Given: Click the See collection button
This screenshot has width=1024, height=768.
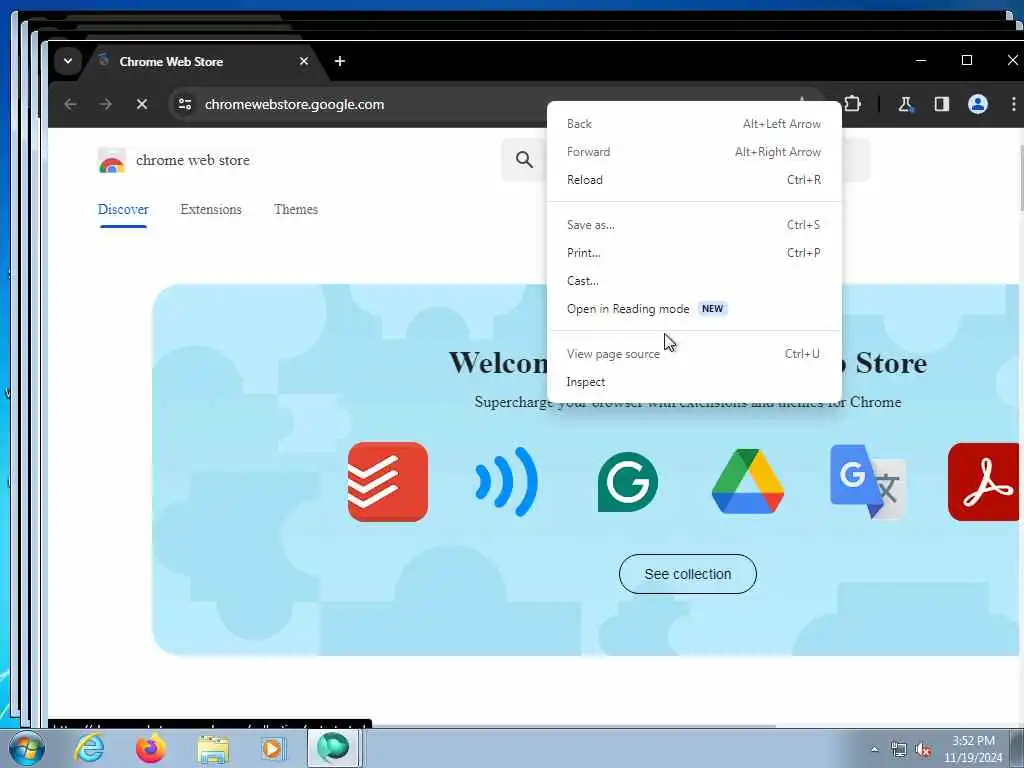Looking at the screenshot, I should coord(688,574).
